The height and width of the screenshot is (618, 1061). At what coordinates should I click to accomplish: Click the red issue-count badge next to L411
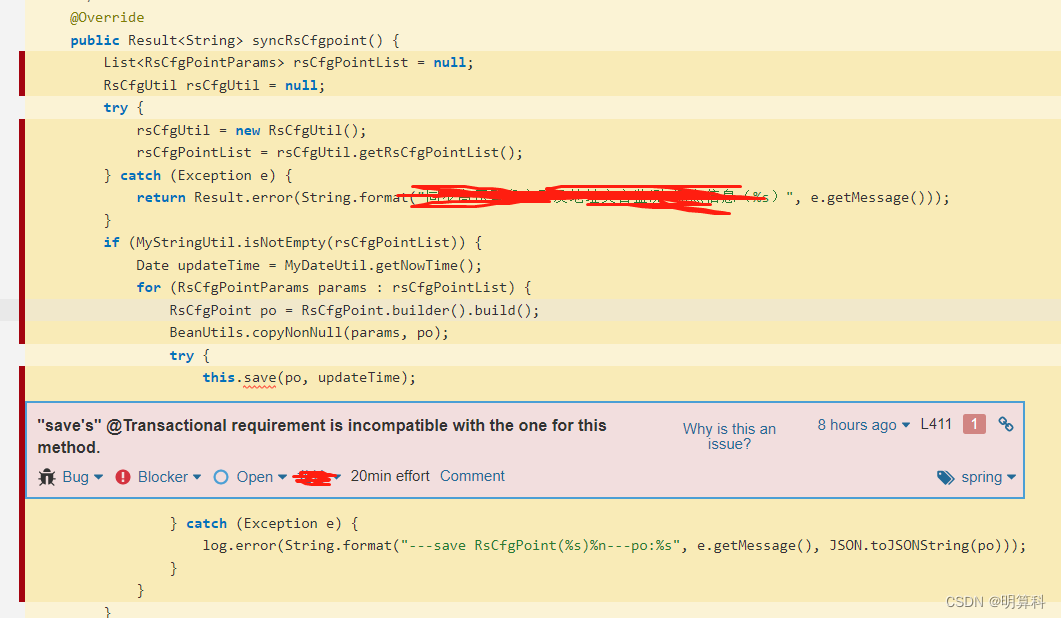[x=973, y=423]
